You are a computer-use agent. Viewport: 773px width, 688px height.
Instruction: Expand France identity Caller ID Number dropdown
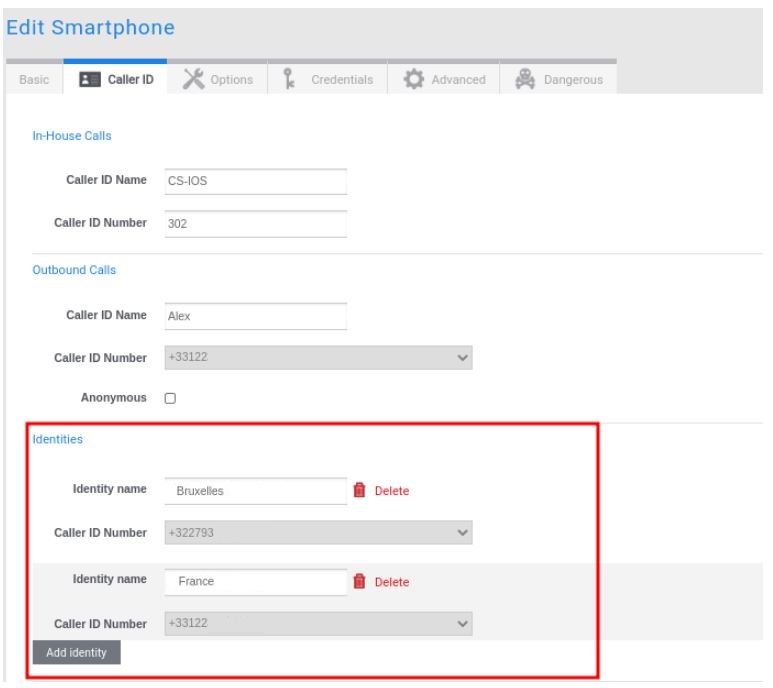point(316,624)
